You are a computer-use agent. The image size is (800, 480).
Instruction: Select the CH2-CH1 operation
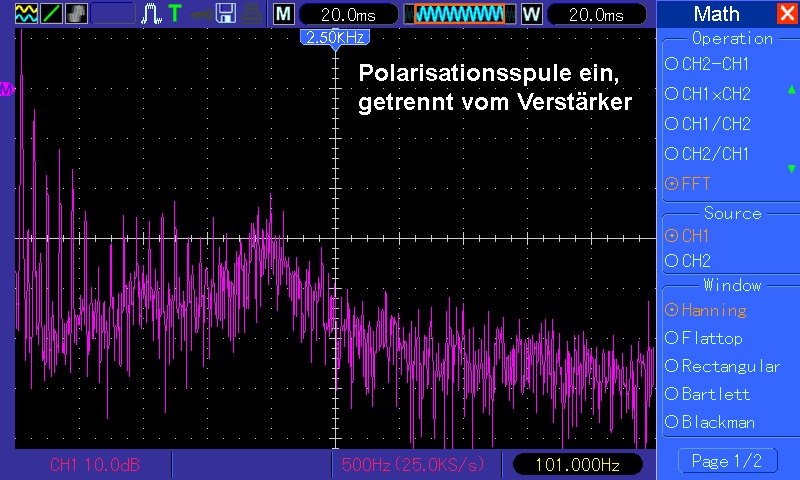point(707,64)
